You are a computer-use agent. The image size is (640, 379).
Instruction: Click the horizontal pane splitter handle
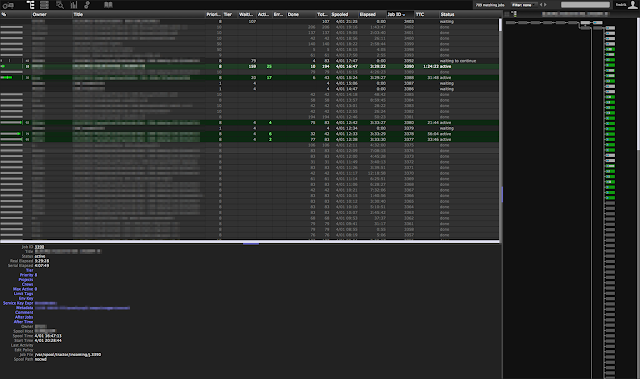tap(251, 243)
